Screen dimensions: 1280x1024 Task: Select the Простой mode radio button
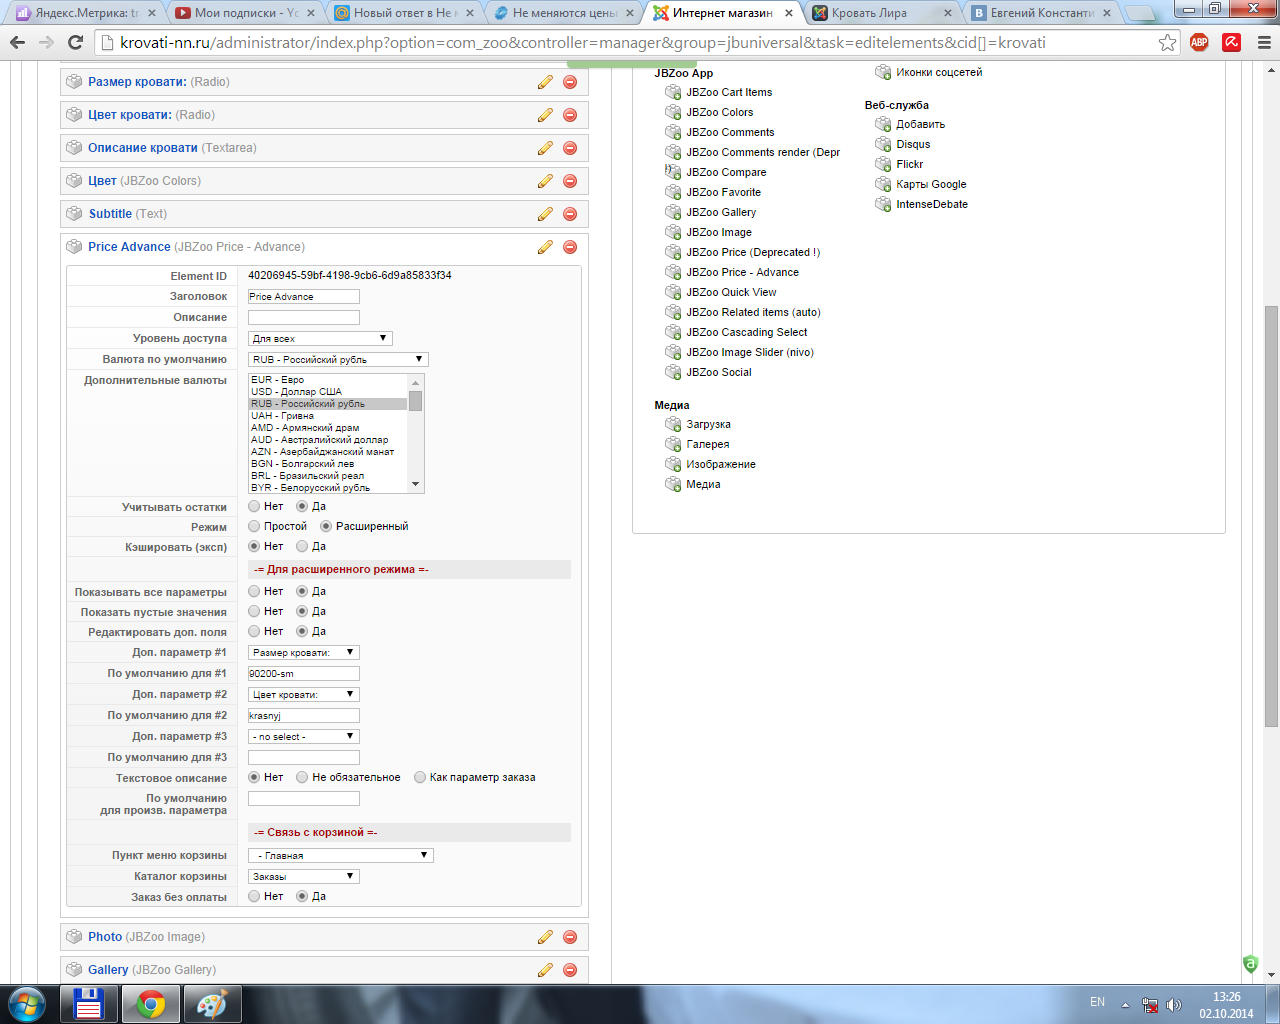(255, 526)
